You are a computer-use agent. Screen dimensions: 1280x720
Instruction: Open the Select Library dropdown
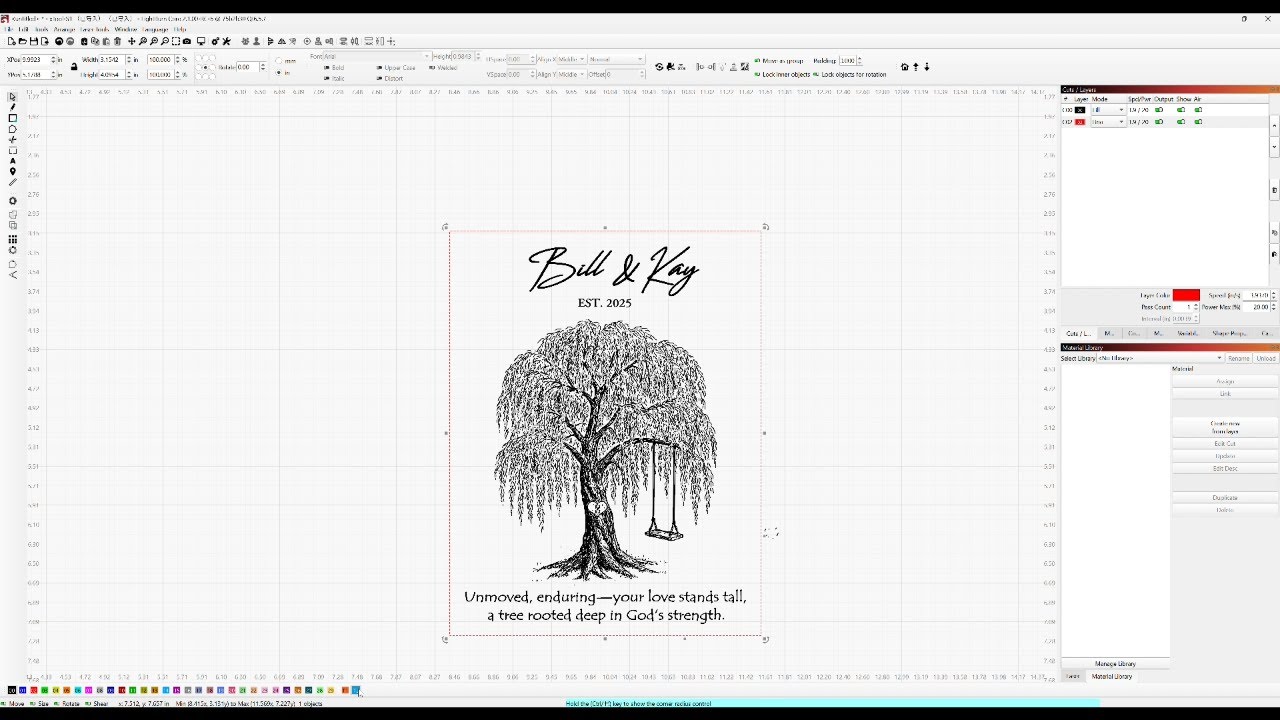click(x=1160, y=358)
